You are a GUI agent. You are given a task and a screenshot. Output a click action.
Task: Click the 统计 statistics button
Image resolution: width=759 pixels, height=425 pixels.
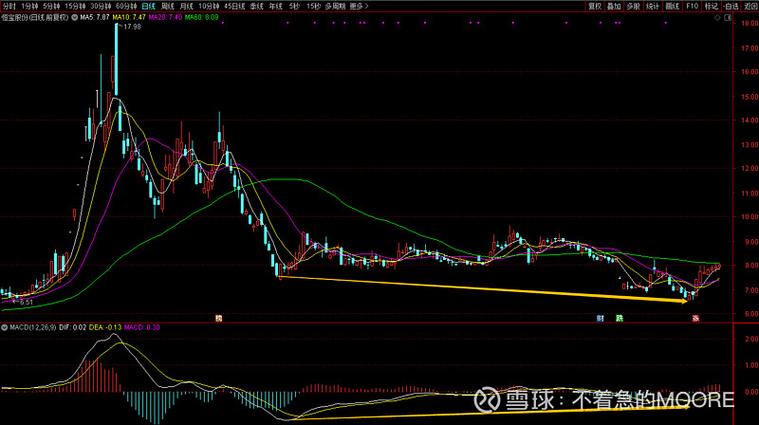(652, 6)
